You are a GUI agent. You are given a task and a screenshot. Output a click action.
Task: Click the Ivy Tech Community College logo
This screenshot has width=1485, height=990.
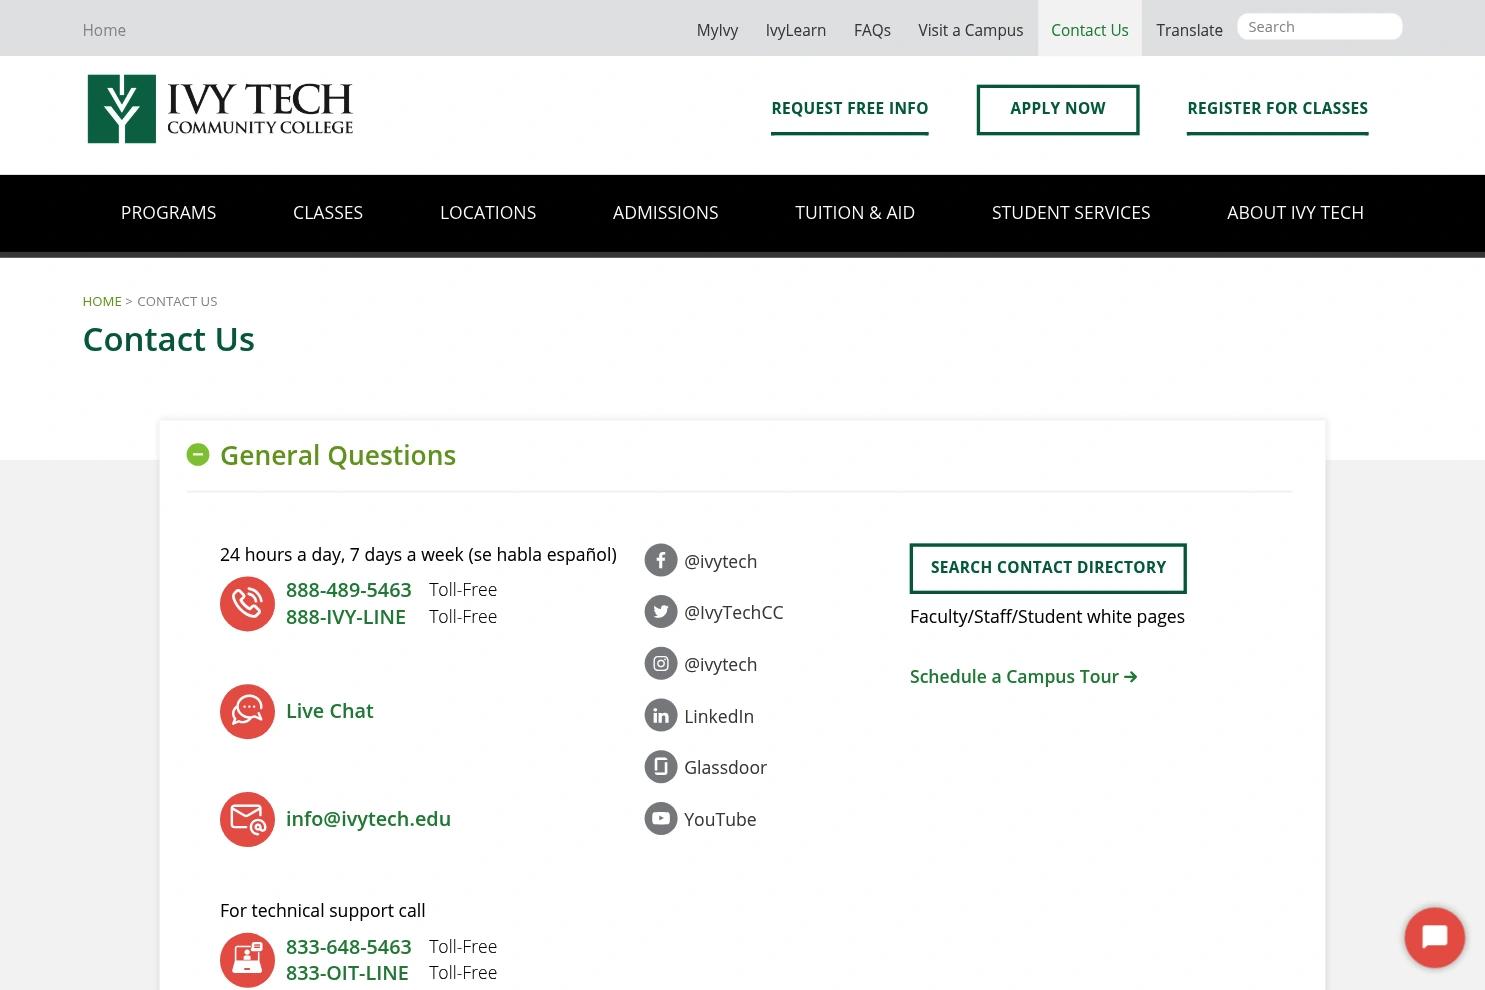coord(220,109)
